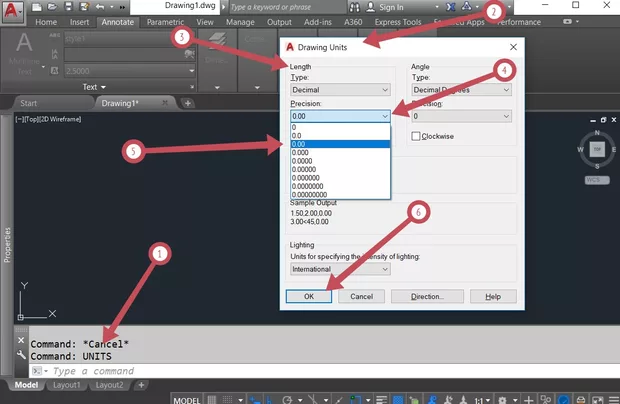Open the Angle Precision dropdown
Image resolution: width=620 pixels, height=404 pixels.
[461, 116]
